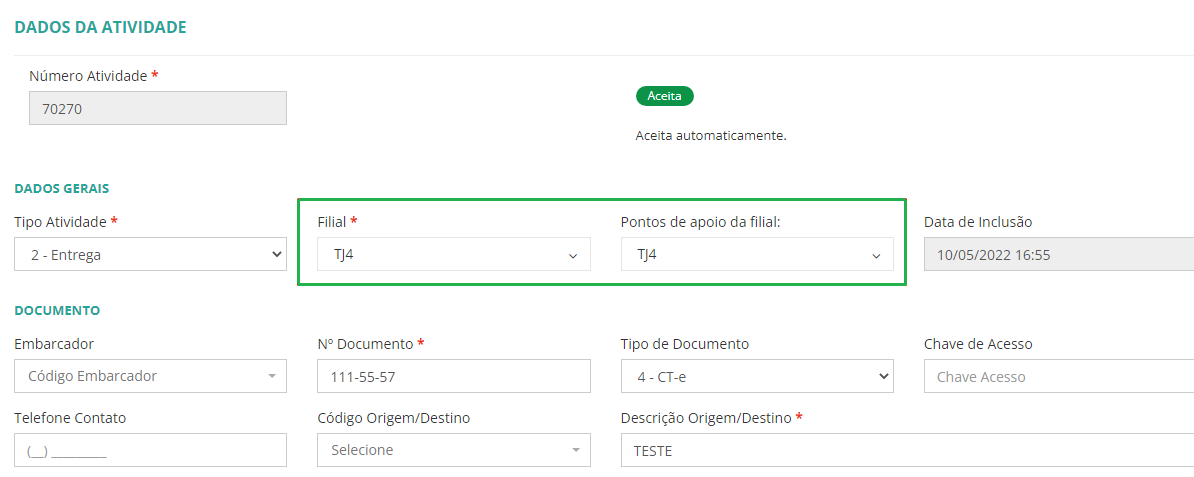Click the arrow of the Tipo Atividade select

tap(277, 255)
